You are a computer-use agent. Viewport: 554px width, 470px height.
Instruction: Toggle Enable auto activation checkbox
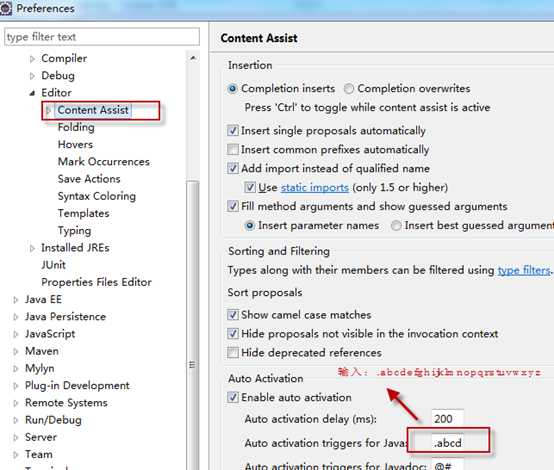coord(232,398)
